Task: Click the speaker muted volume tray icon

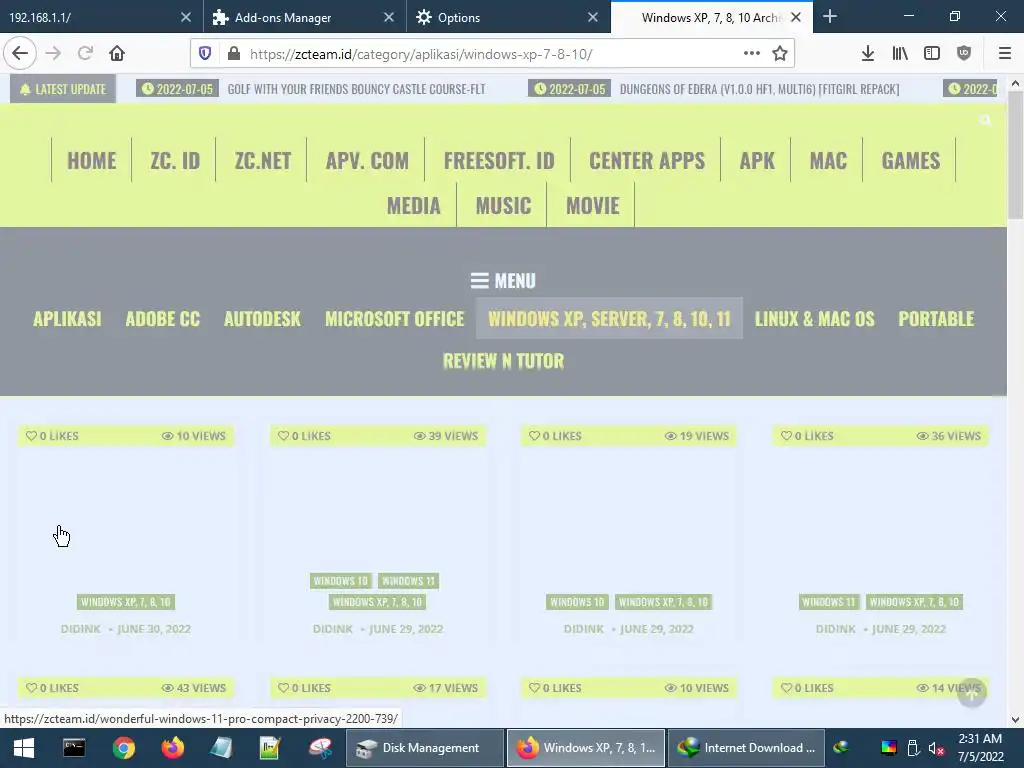Action: 936,748
